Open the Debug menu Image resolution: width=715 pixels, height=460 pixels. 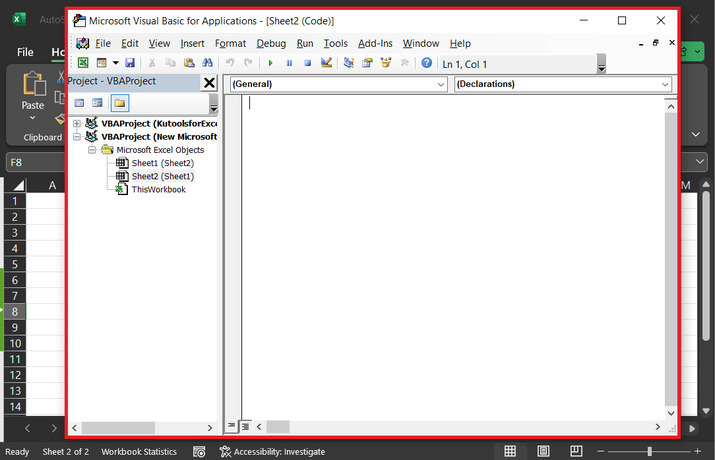270,44
